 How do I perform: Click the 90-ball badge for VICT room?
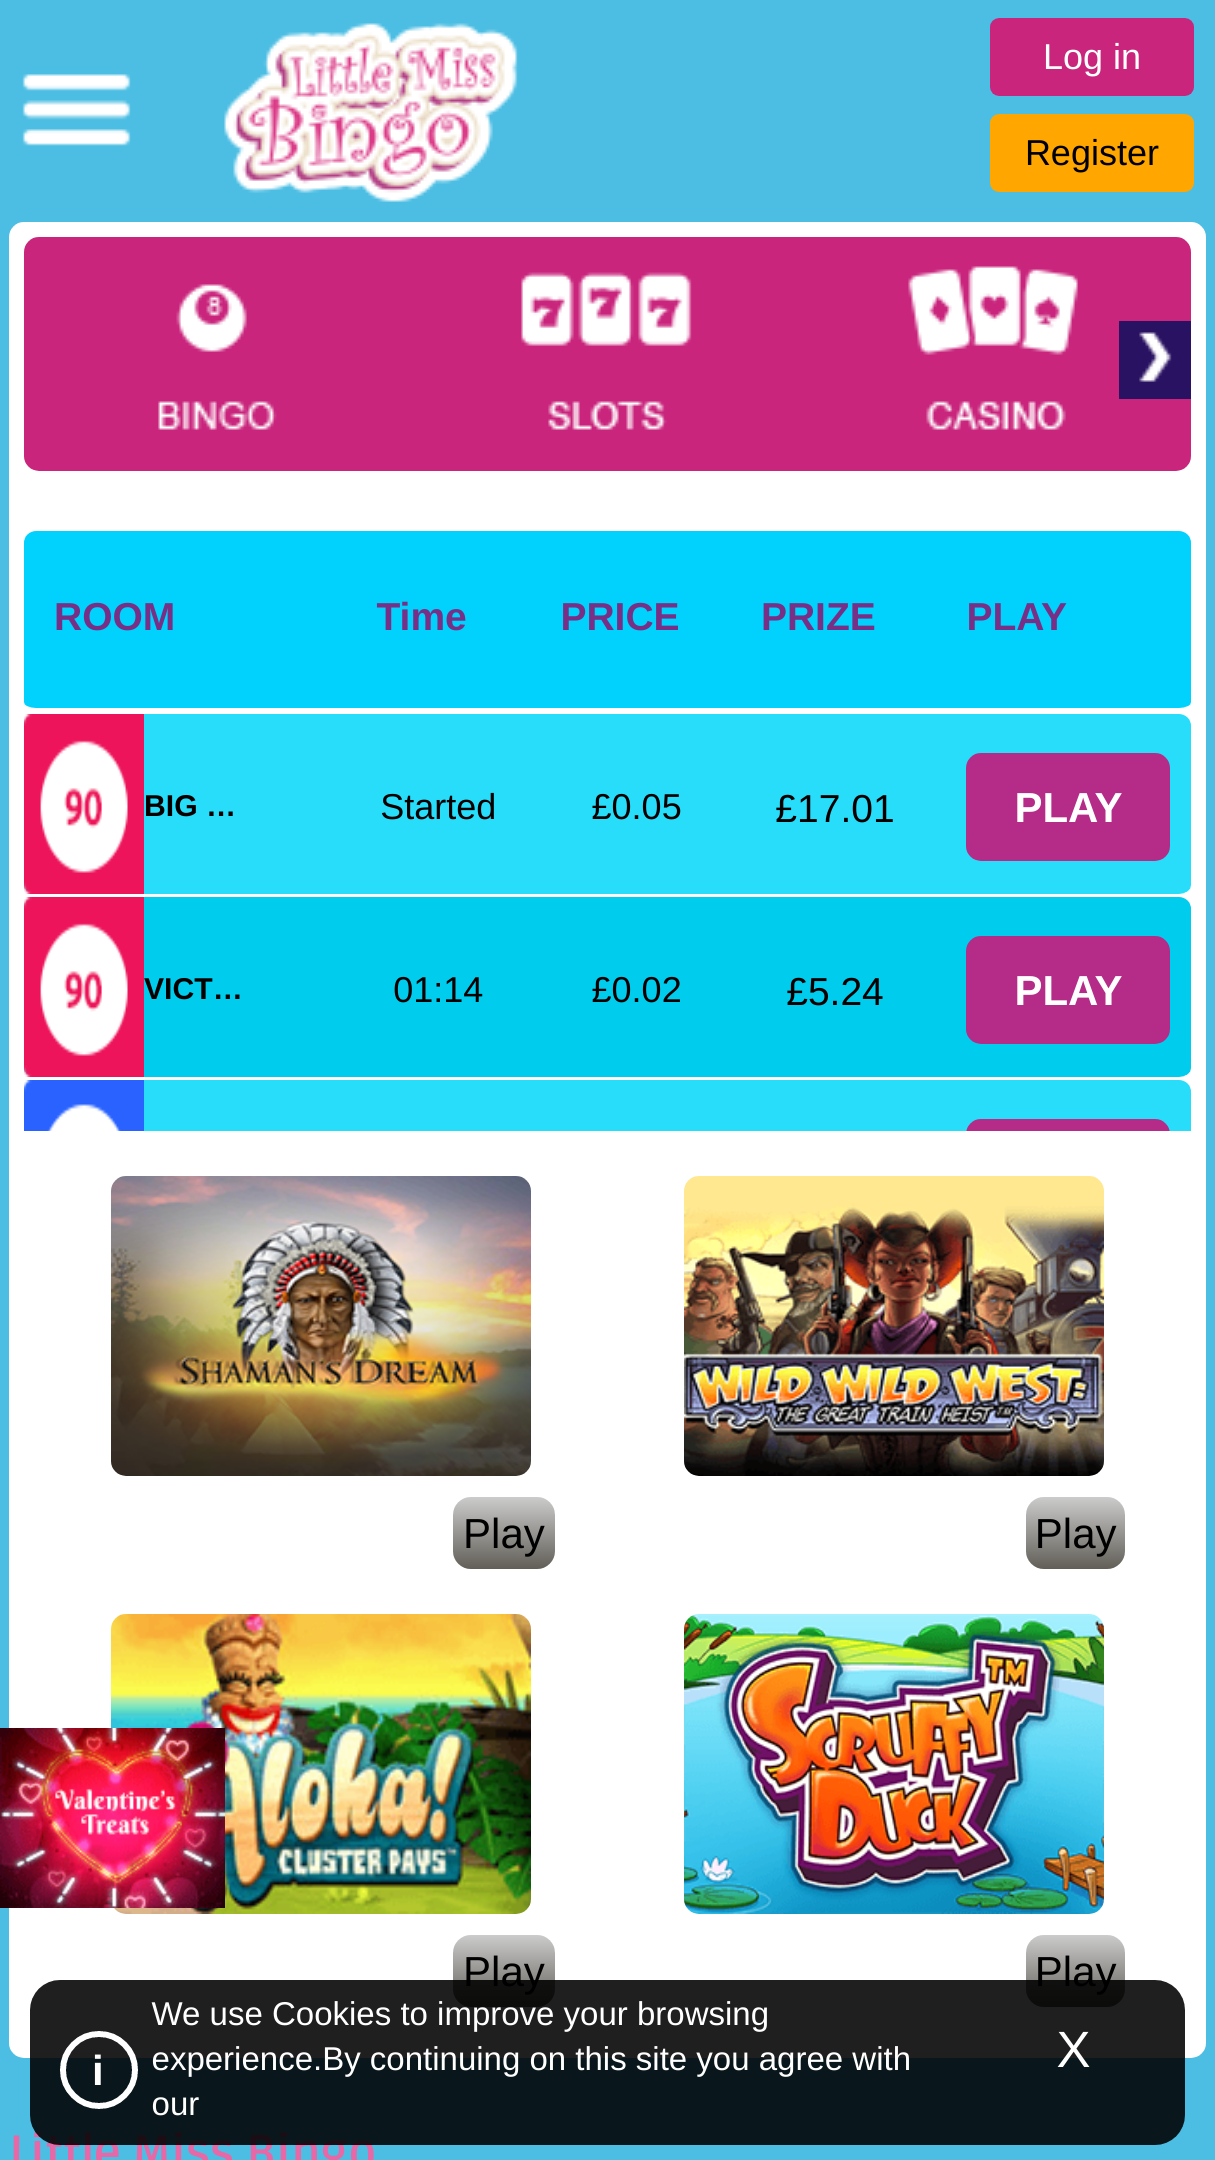(84, 989)
